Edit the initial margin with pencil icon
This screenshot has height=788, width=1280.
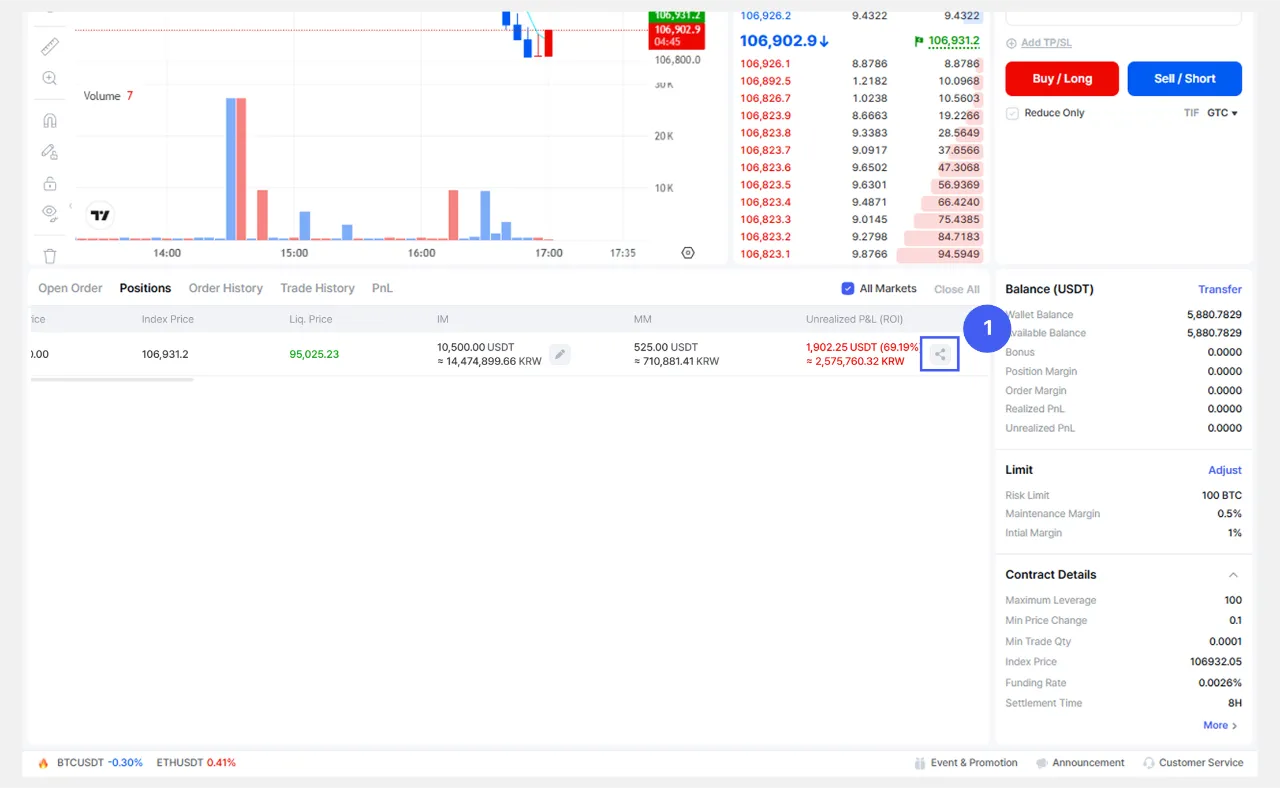click(x=560, y=354)
